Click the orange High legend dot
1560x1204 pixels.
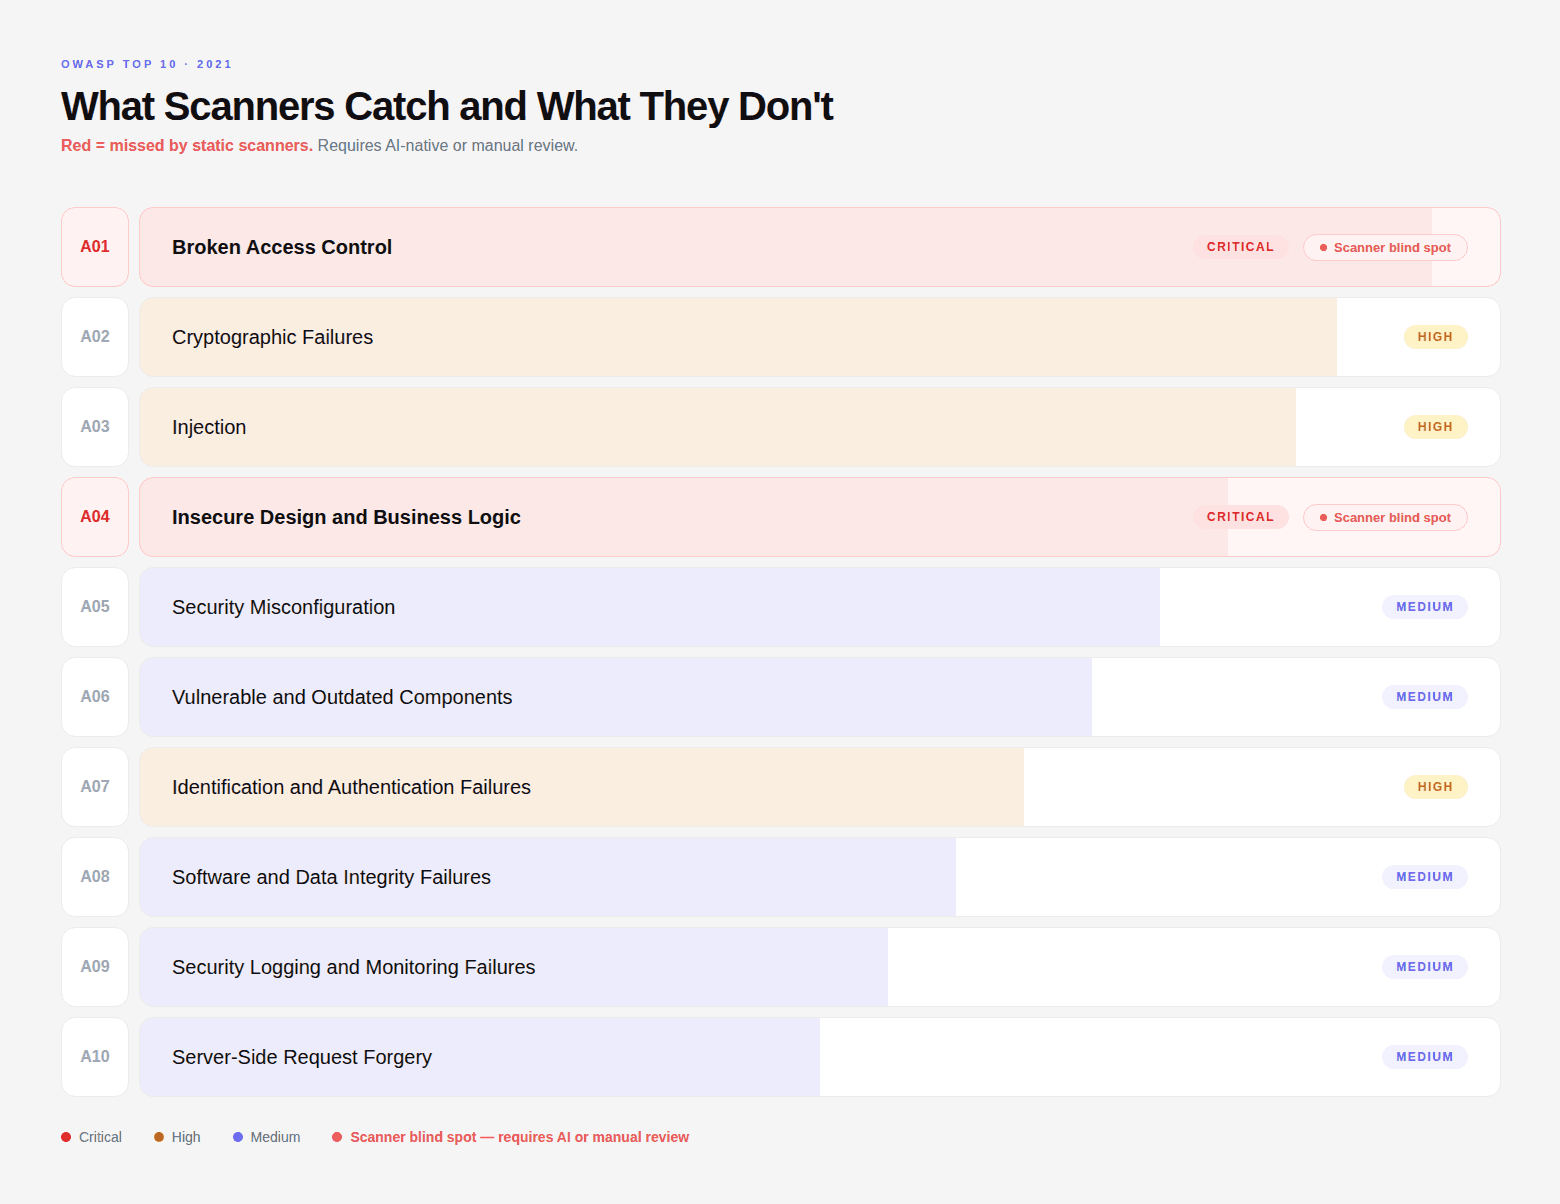[x=159, y=1137]
